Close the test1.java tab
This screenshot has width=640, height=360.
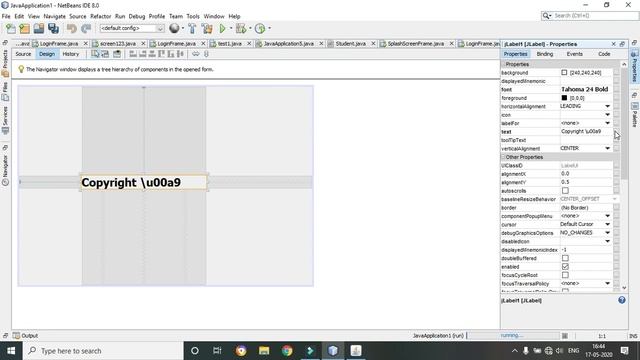point(249,43)
